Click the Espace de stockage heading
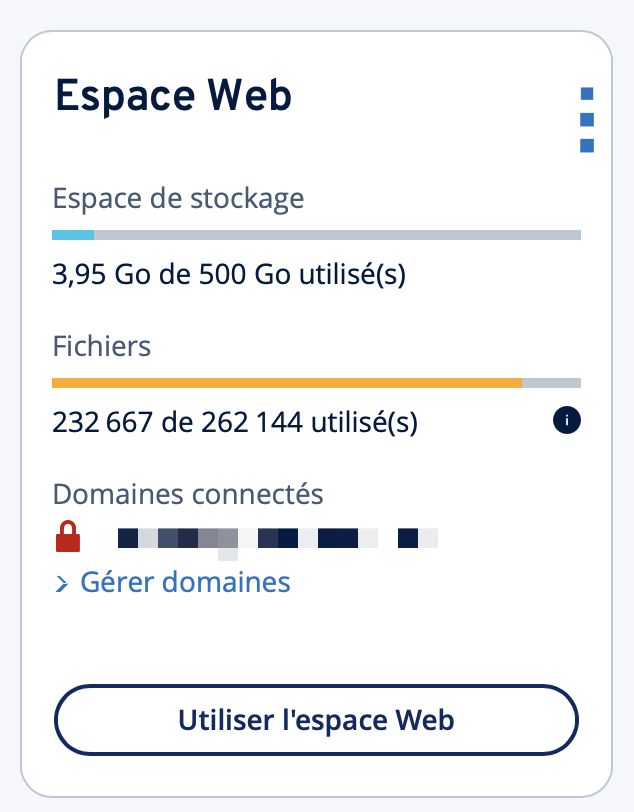 [x=178, y=198]
